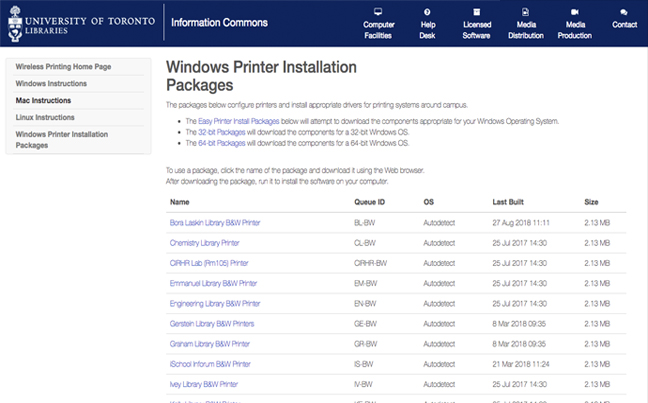Select Windows Instructions in the sidebar
This screenshot has width=648, height=403.
pos(53,85)
